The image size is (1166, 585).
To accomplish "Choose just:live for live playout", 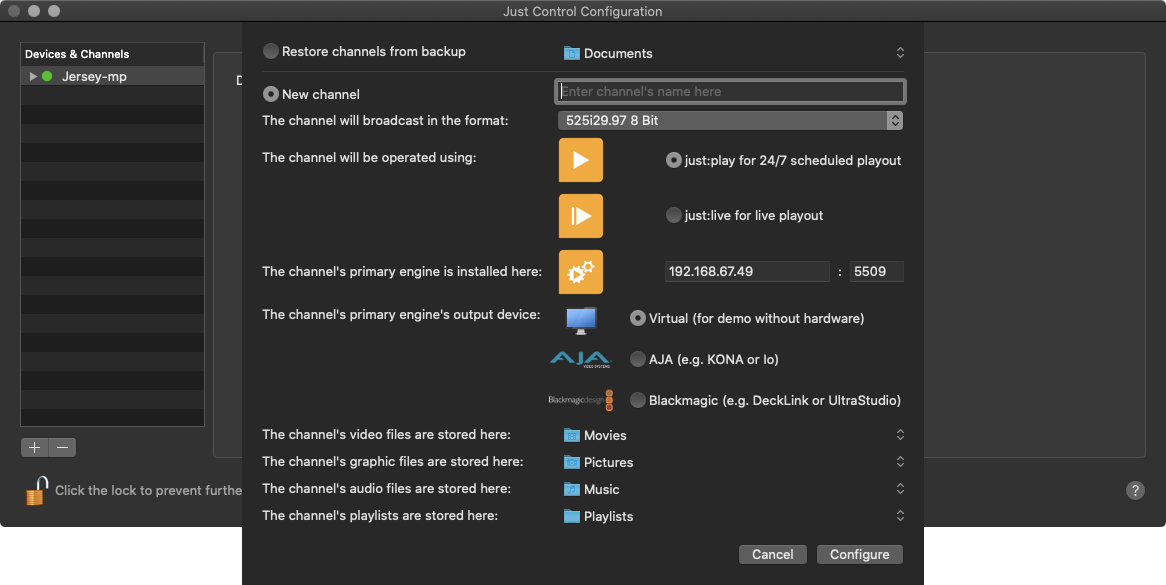I will point(673,215).
